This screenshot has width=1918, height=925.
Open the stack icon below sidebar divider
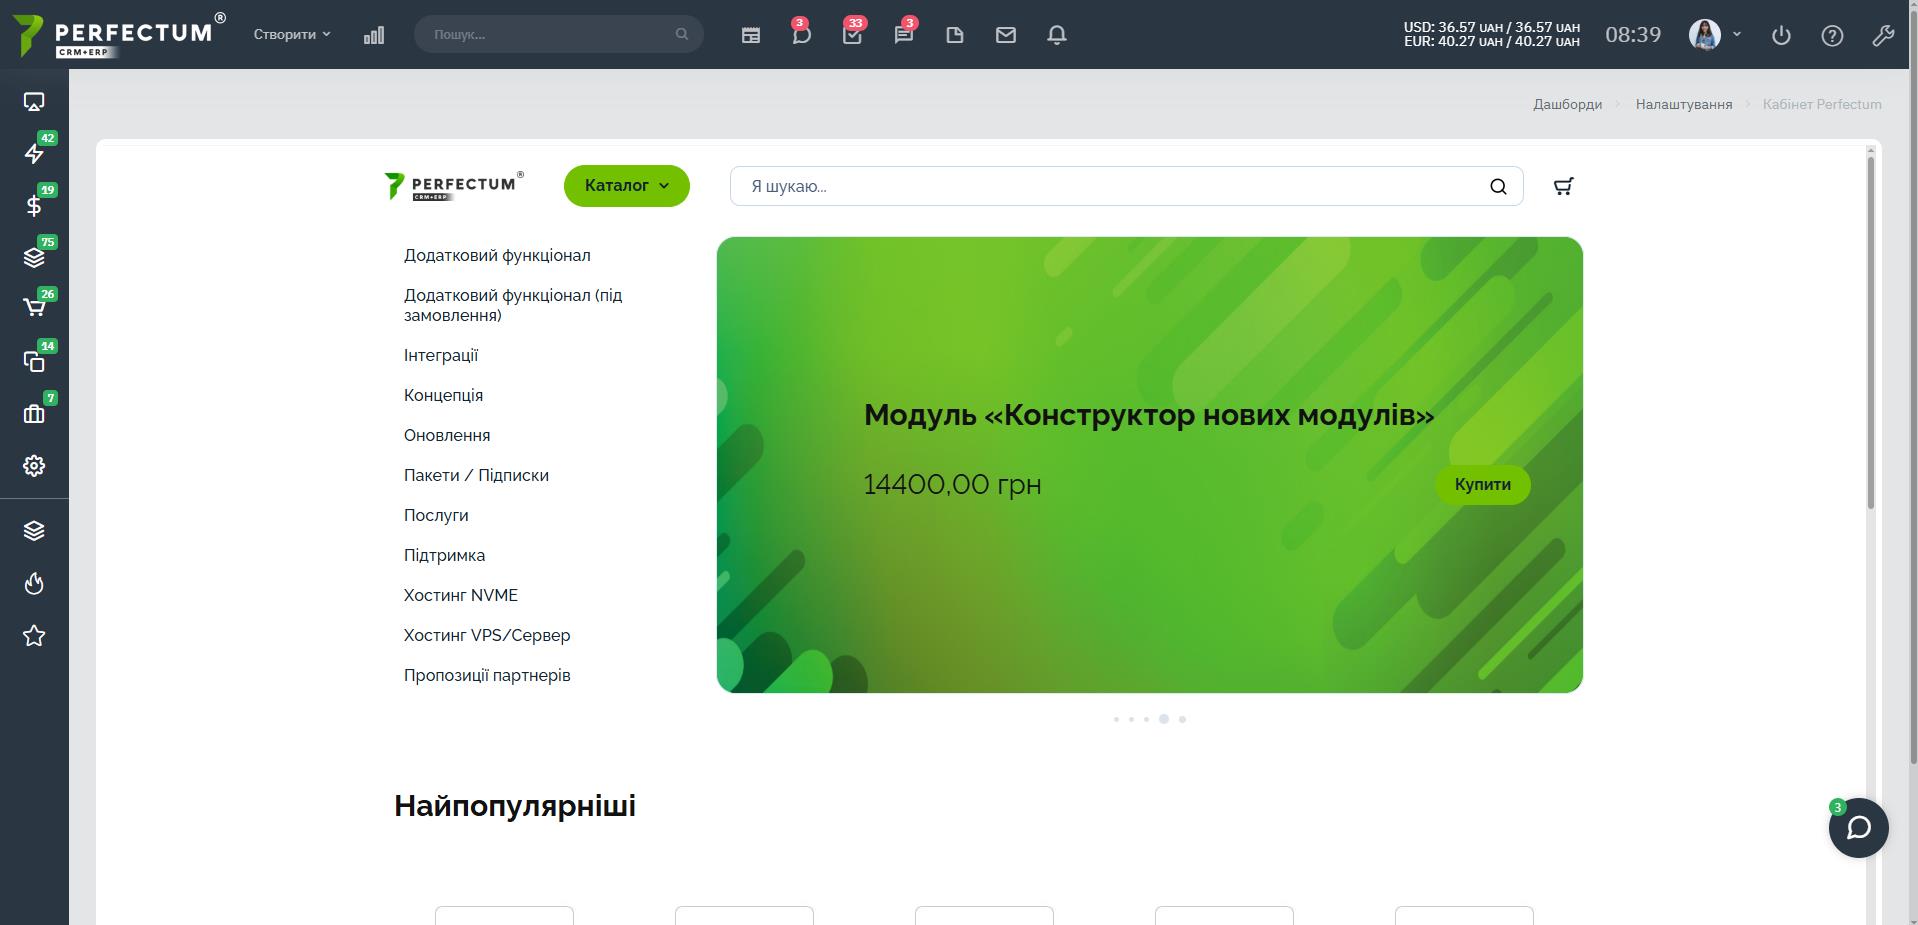coord(34,531)
